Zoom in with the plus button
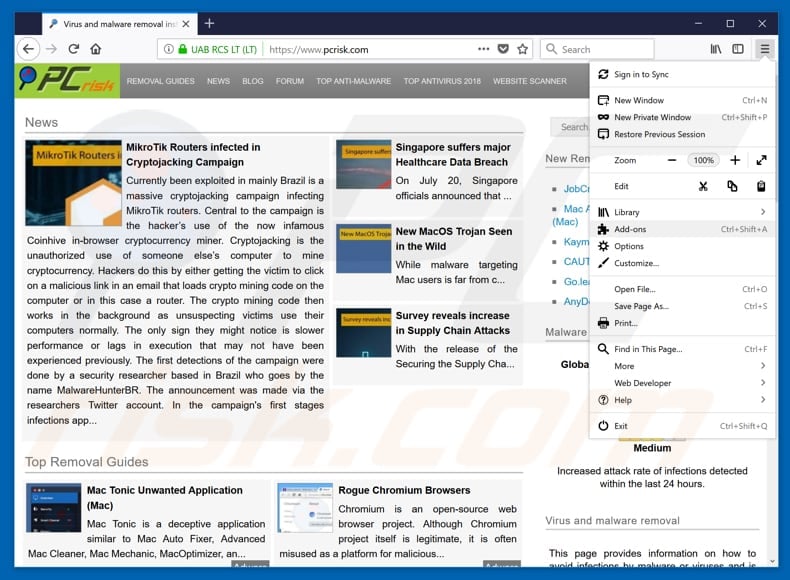 (x=735, y=160)
